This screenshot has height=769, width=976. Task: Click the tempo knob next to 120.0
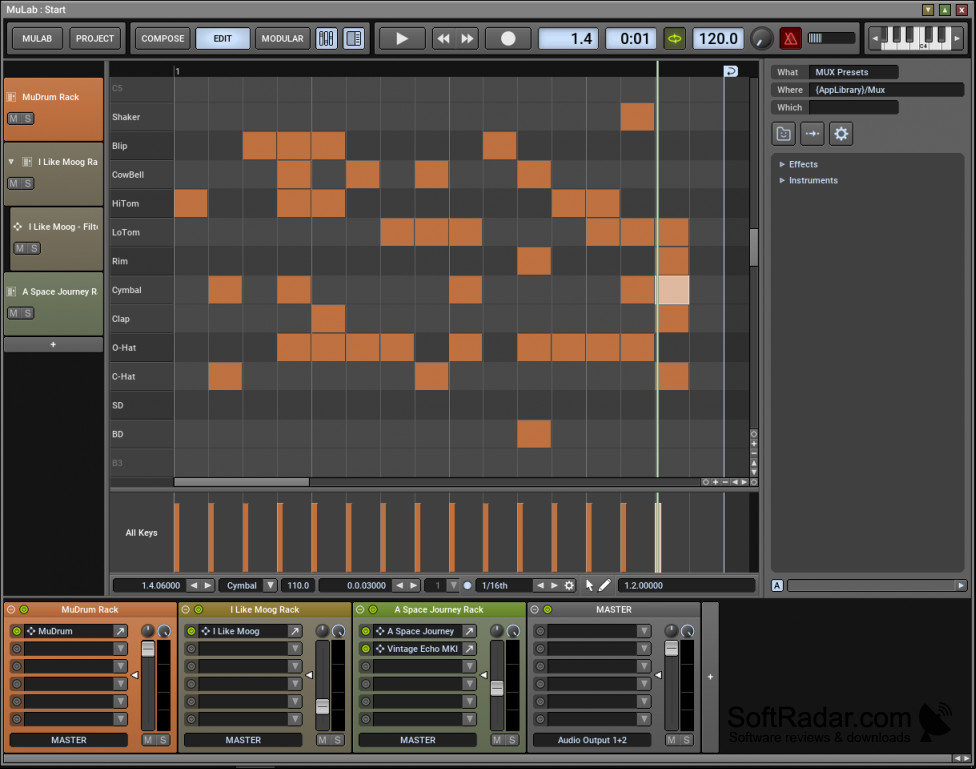pos(761,39)
